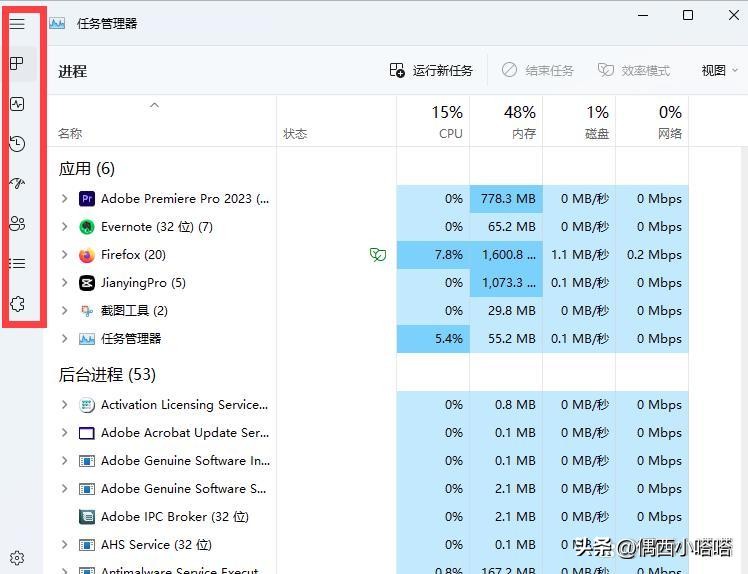The width and height of the screenshot is (748, 574).
Task: Sort by 状态 status column header
Action: pyautogui.click(x=295, y=134)
